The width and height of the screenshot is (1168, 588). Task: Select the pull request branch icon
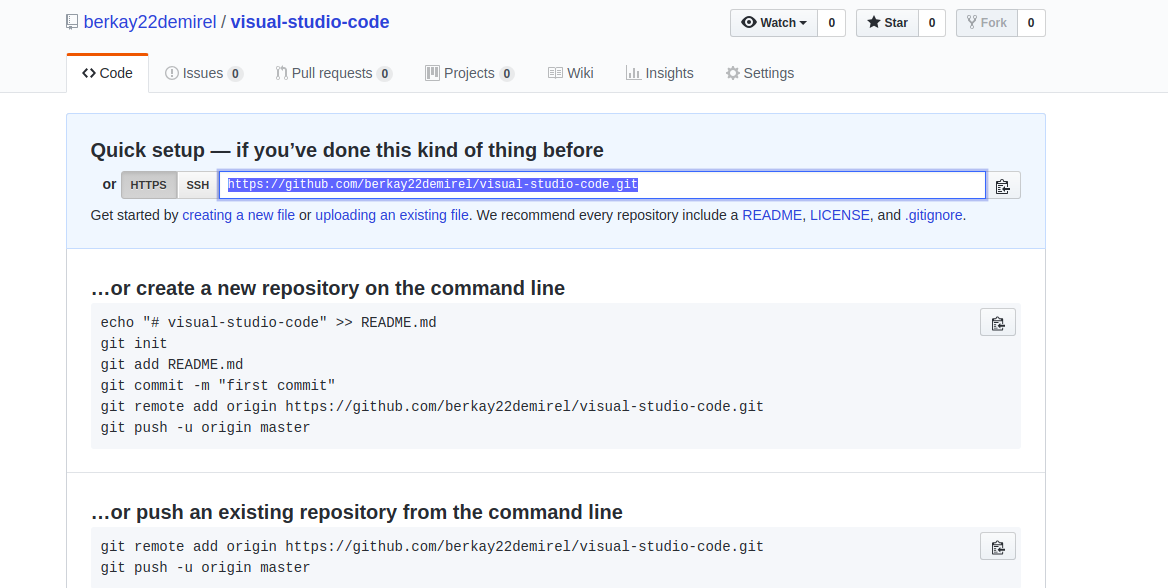(279, 72)
